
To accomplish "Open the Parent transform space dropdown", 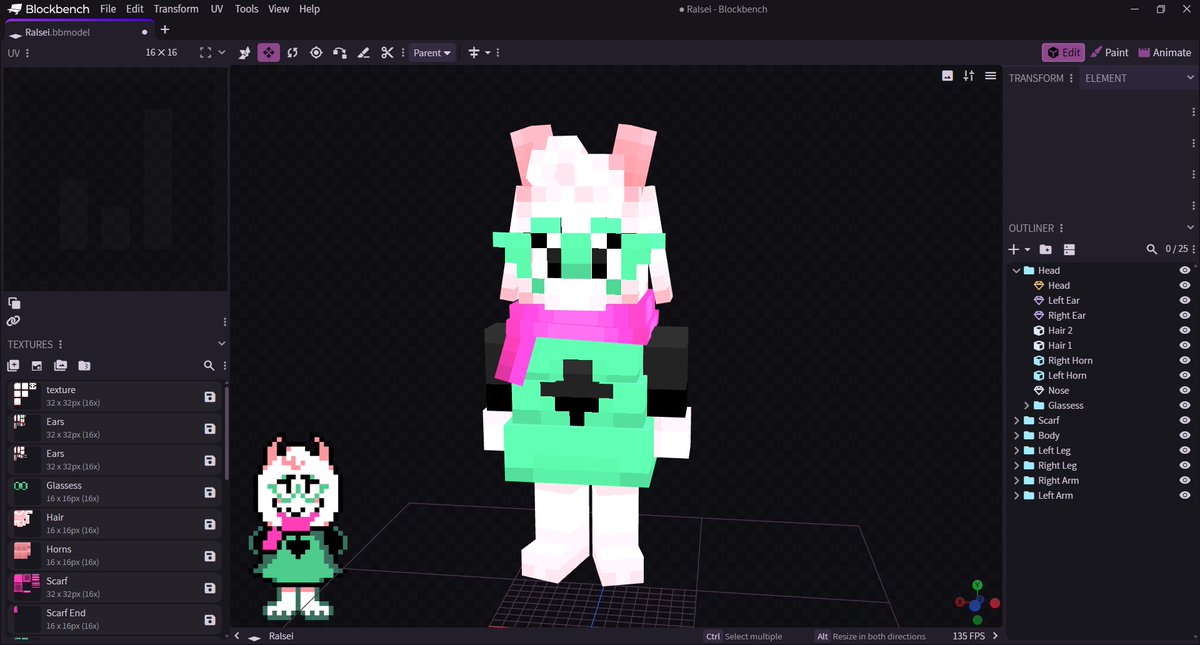I will point(432,52).
